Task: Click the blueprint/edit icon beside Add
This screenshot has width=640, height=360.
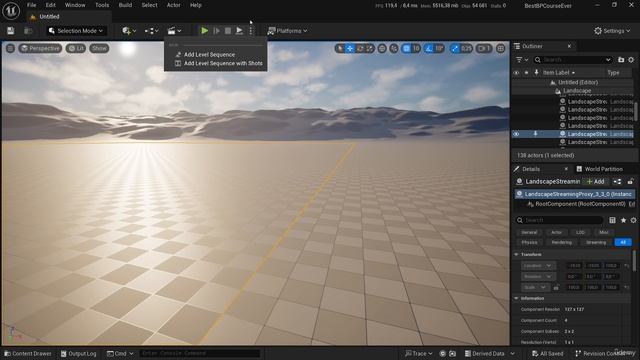Action: [x=617, y=182]
